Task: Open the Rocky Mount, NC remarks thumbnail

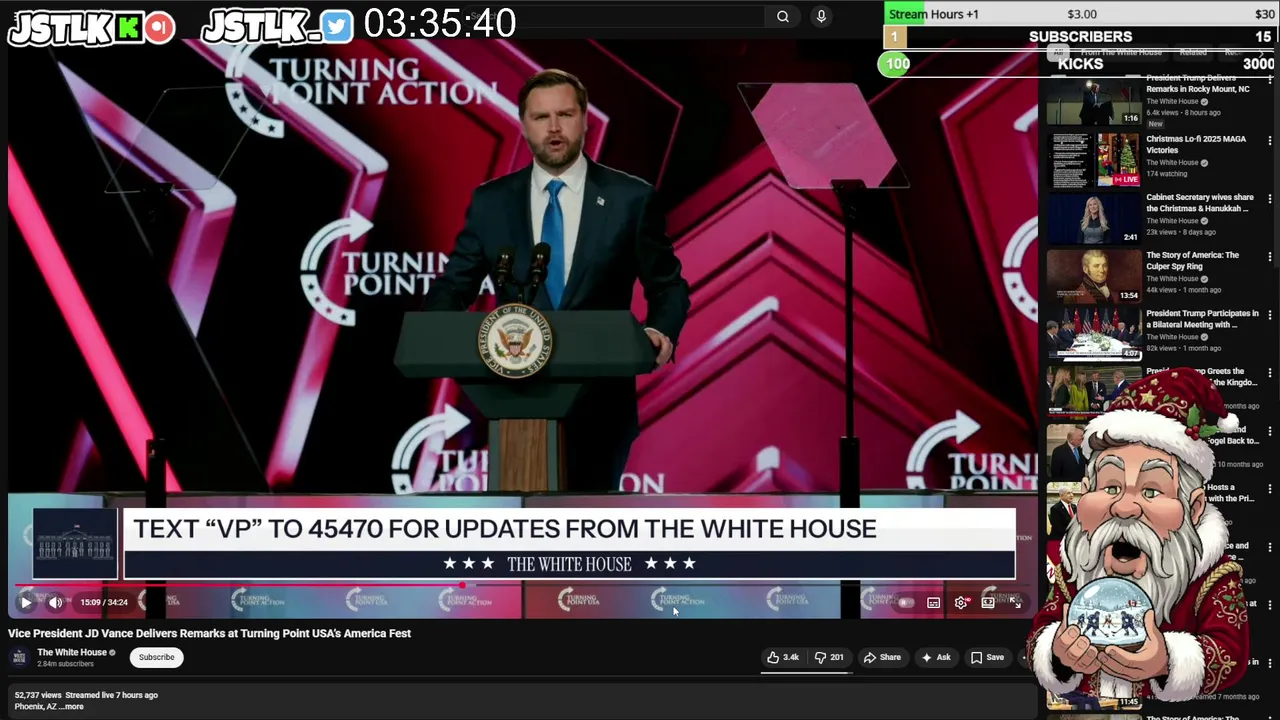Action: [x=1094, y=100]
